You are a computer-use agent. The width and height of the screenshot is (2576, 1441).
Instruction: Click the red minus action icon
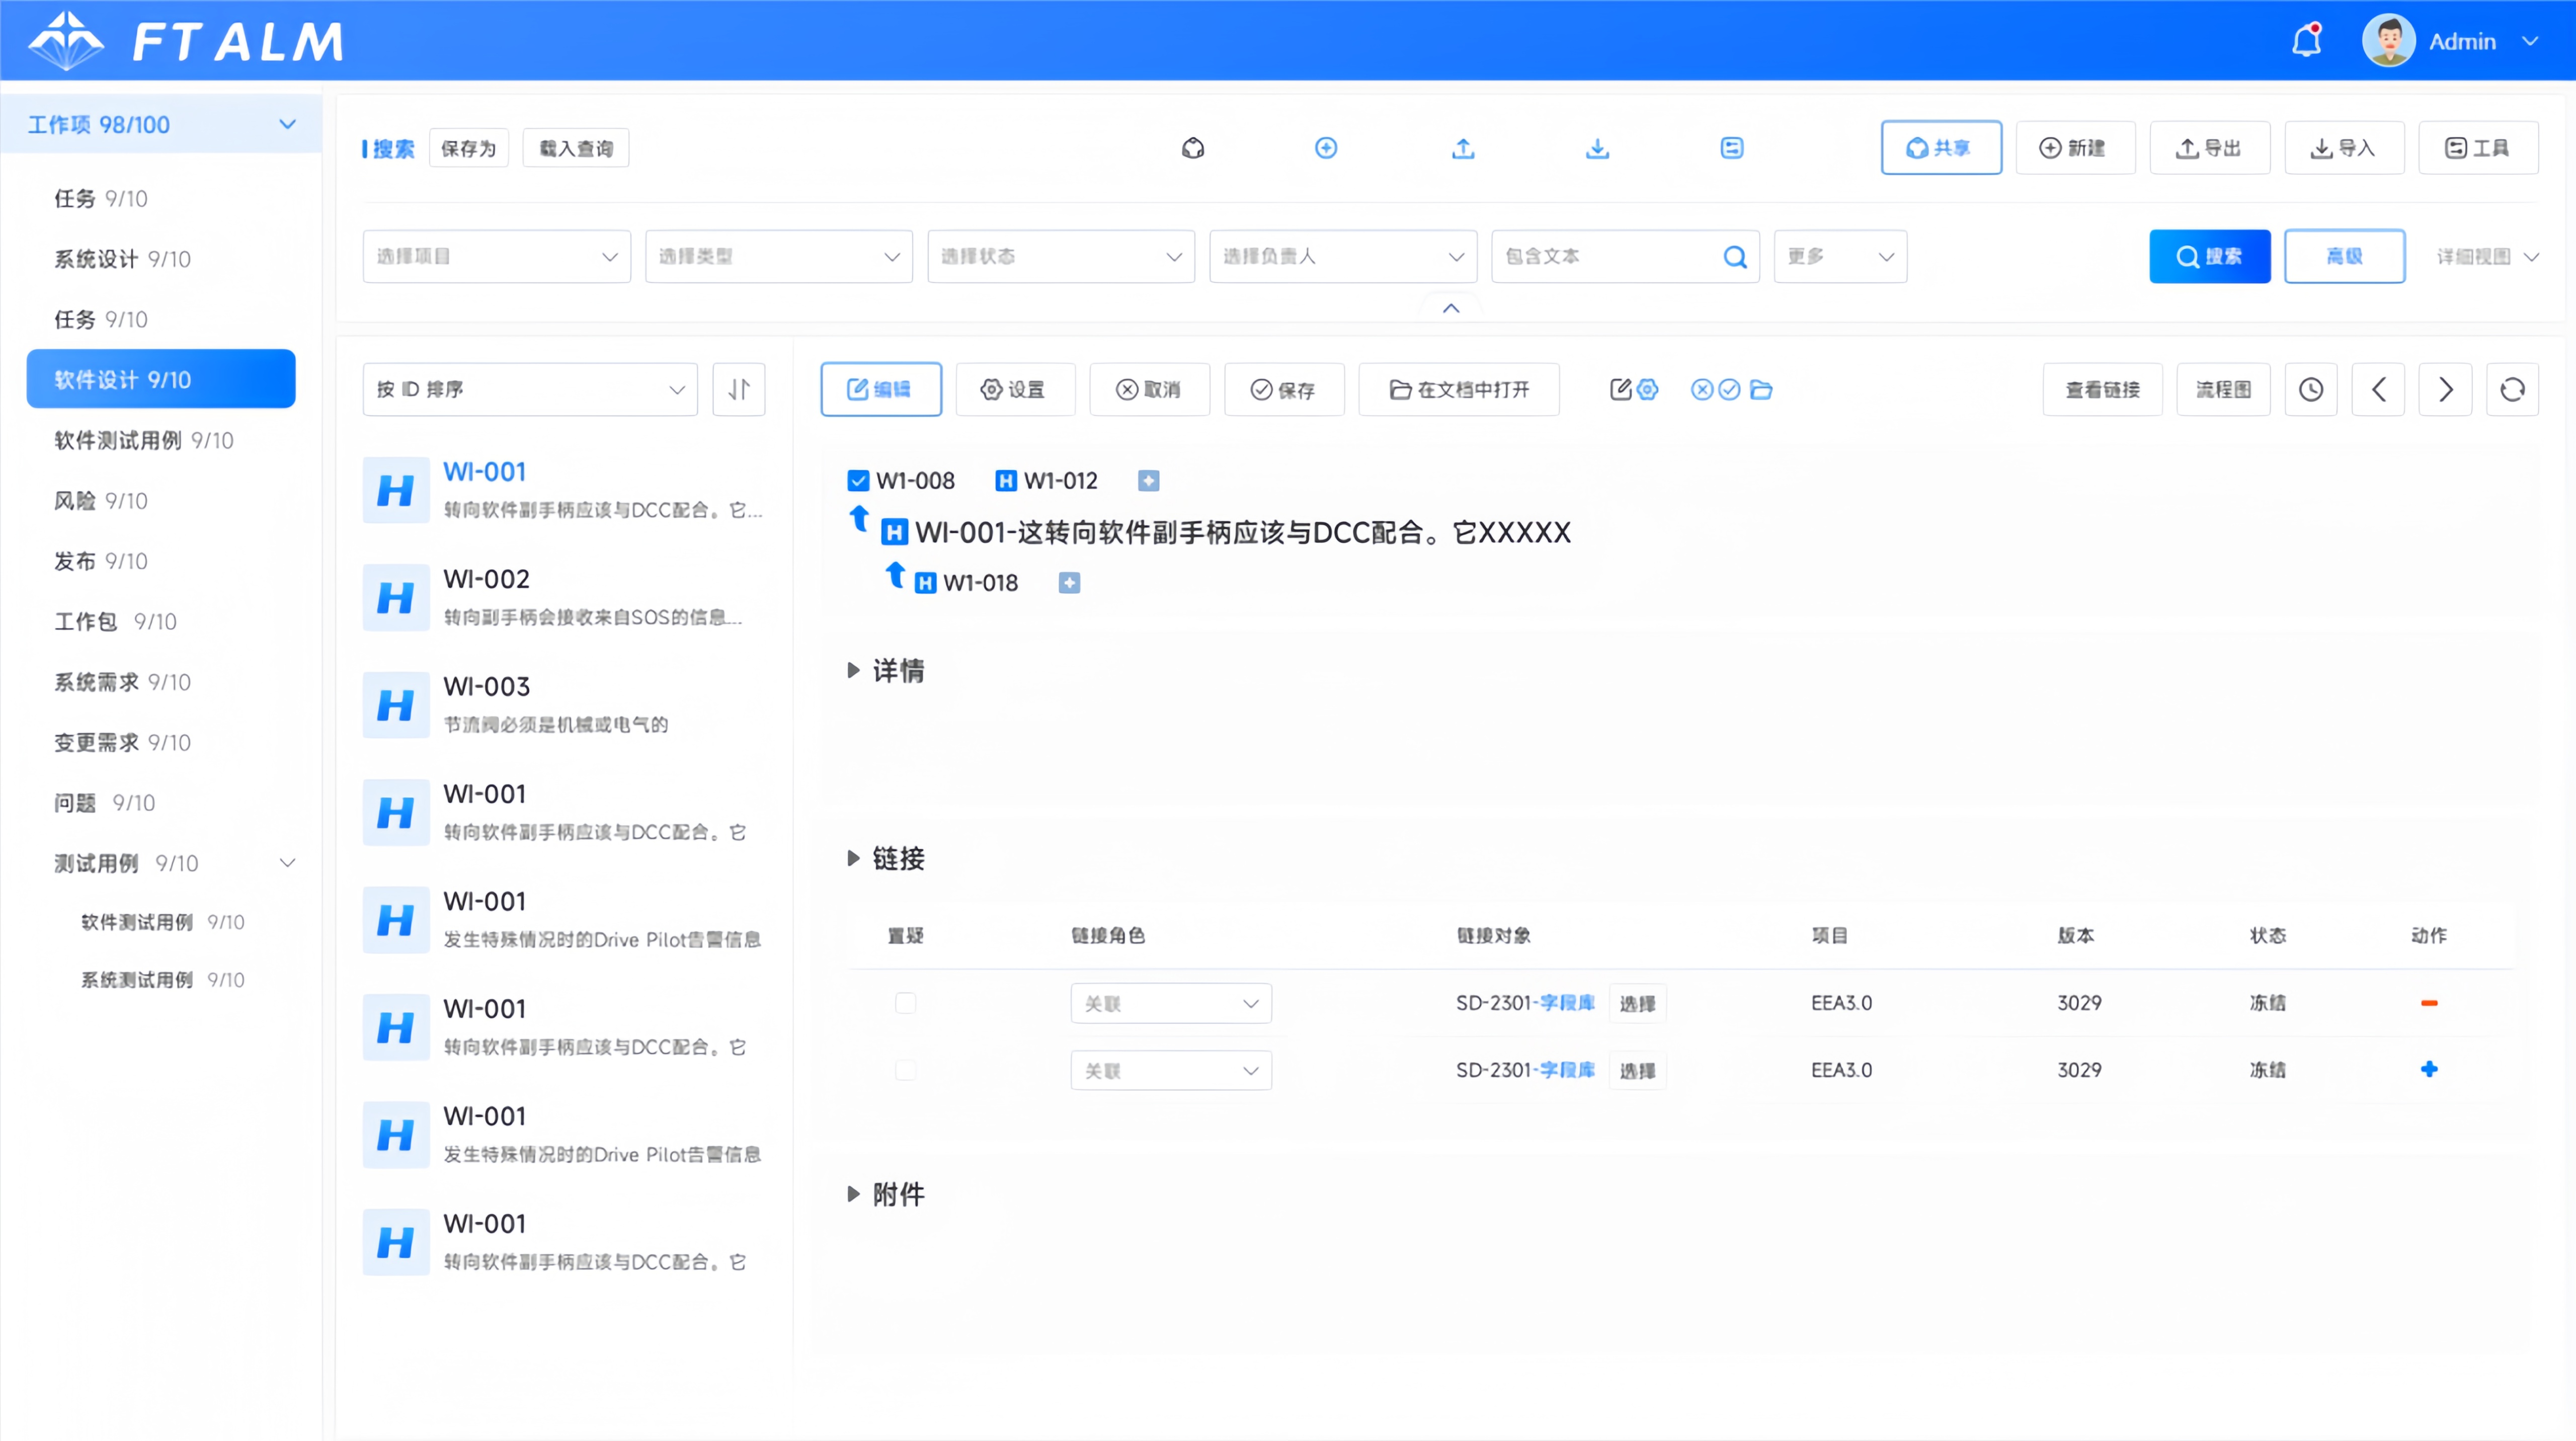click(x=2429, y=1003)
